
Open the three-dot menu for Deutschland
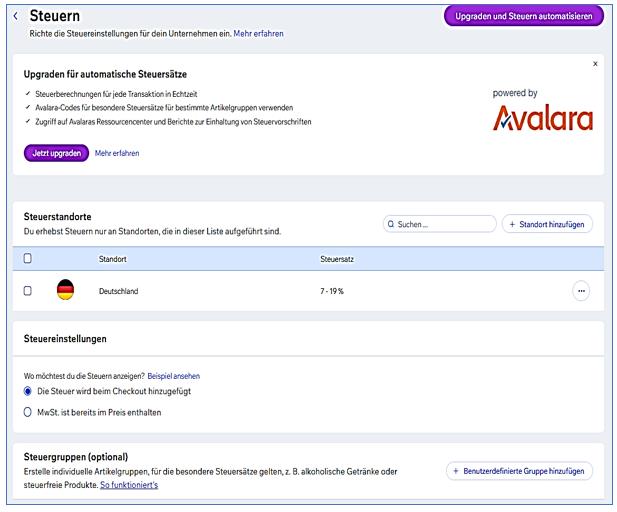pos(581,291)
